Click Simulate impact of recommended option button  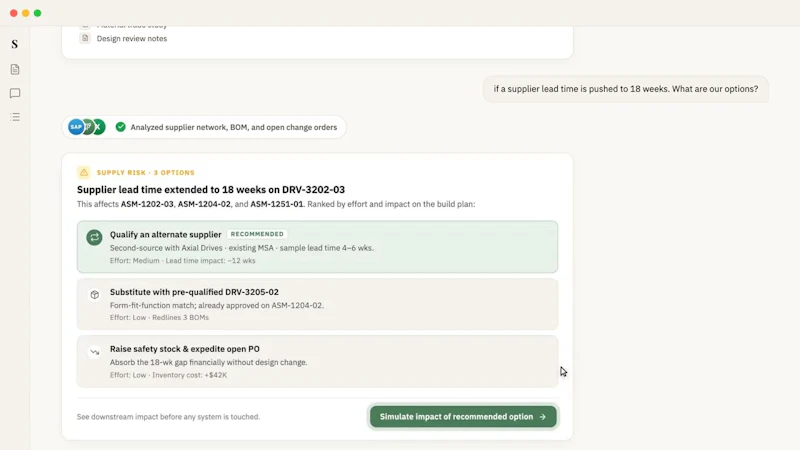click(x=463, y=417)
